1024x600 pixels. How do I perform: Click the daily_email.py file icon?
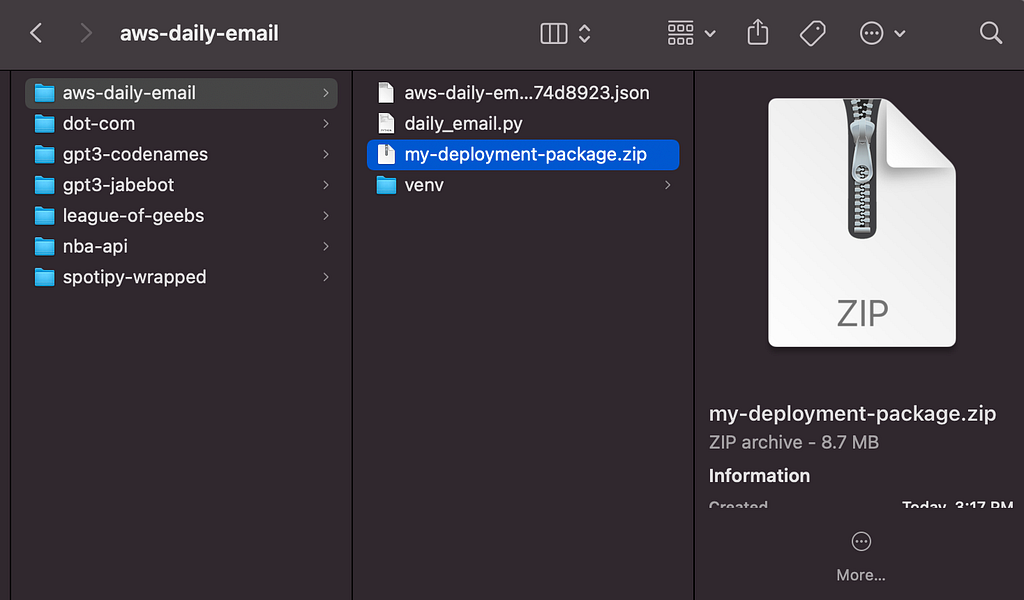tap(386, 123)
